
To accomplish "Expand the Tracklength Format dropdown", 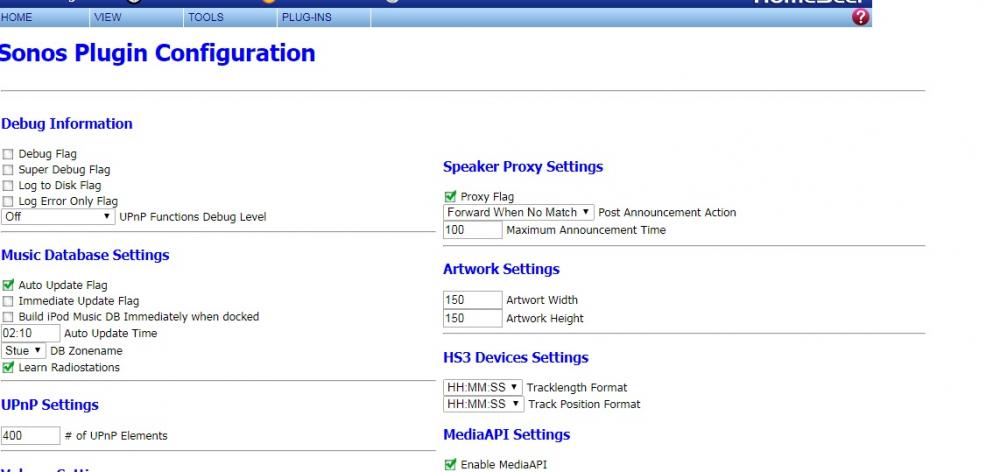I will click(483, 387).
